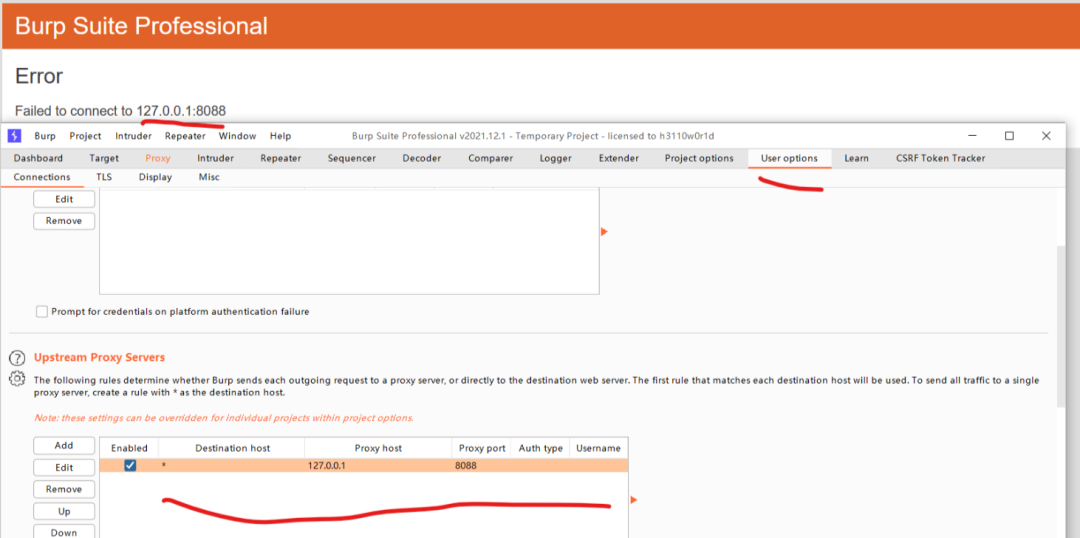The height and width of the screenshot is (538, 1080).
Task: Click the 'Failed to connect to 127.0.0.1:8088' text
Action: [121, 110]
